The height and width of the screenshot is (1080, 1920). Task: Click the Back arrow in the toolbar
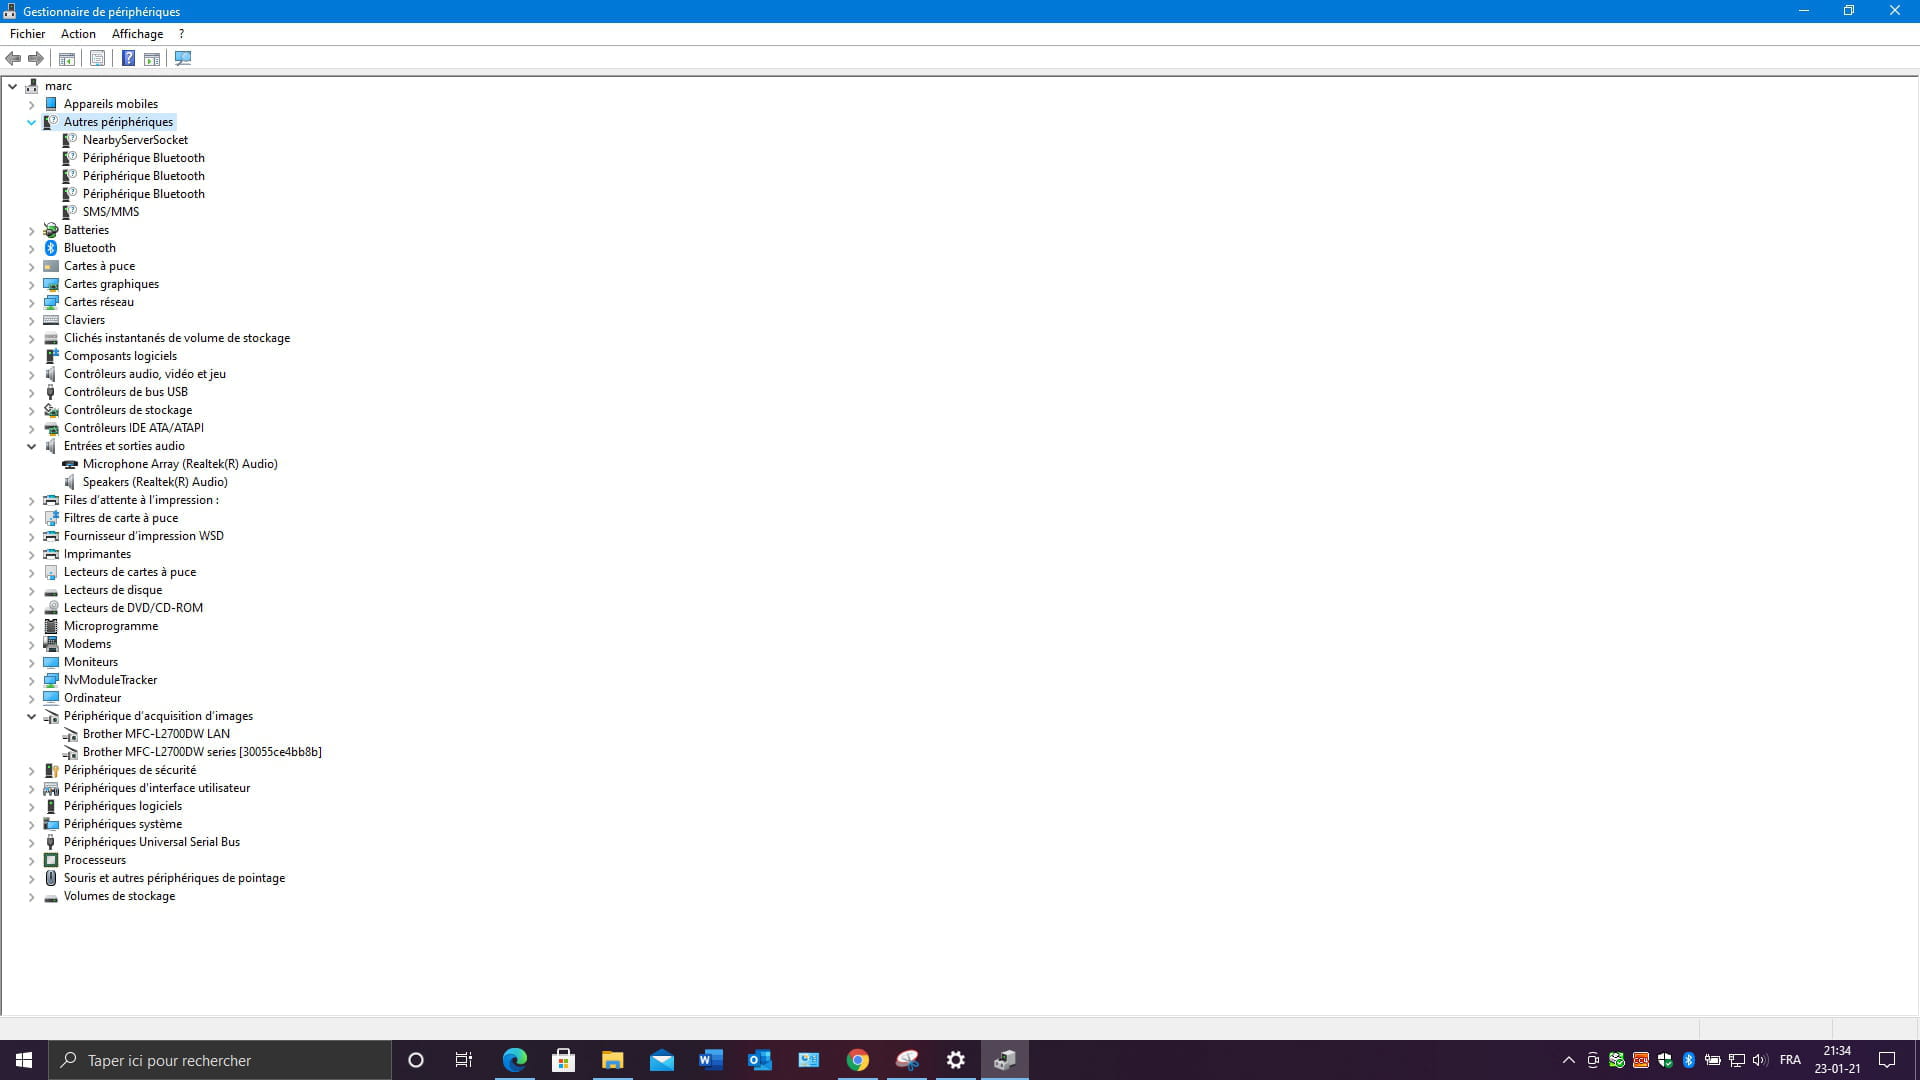(x=13, y=58)
